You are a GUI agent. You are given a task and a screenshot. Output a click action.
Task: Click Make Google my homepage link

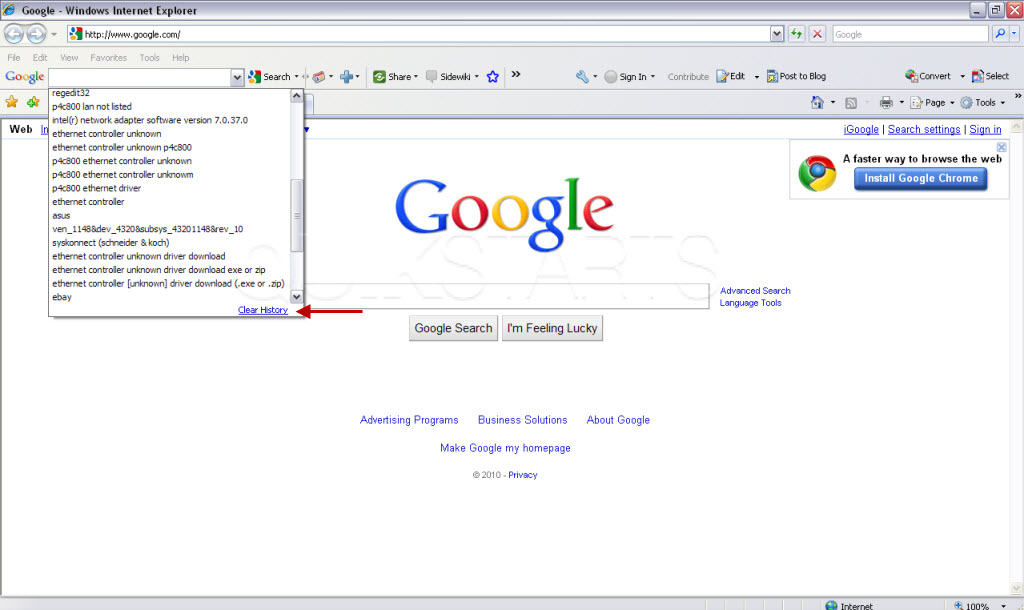pos(505,448)
